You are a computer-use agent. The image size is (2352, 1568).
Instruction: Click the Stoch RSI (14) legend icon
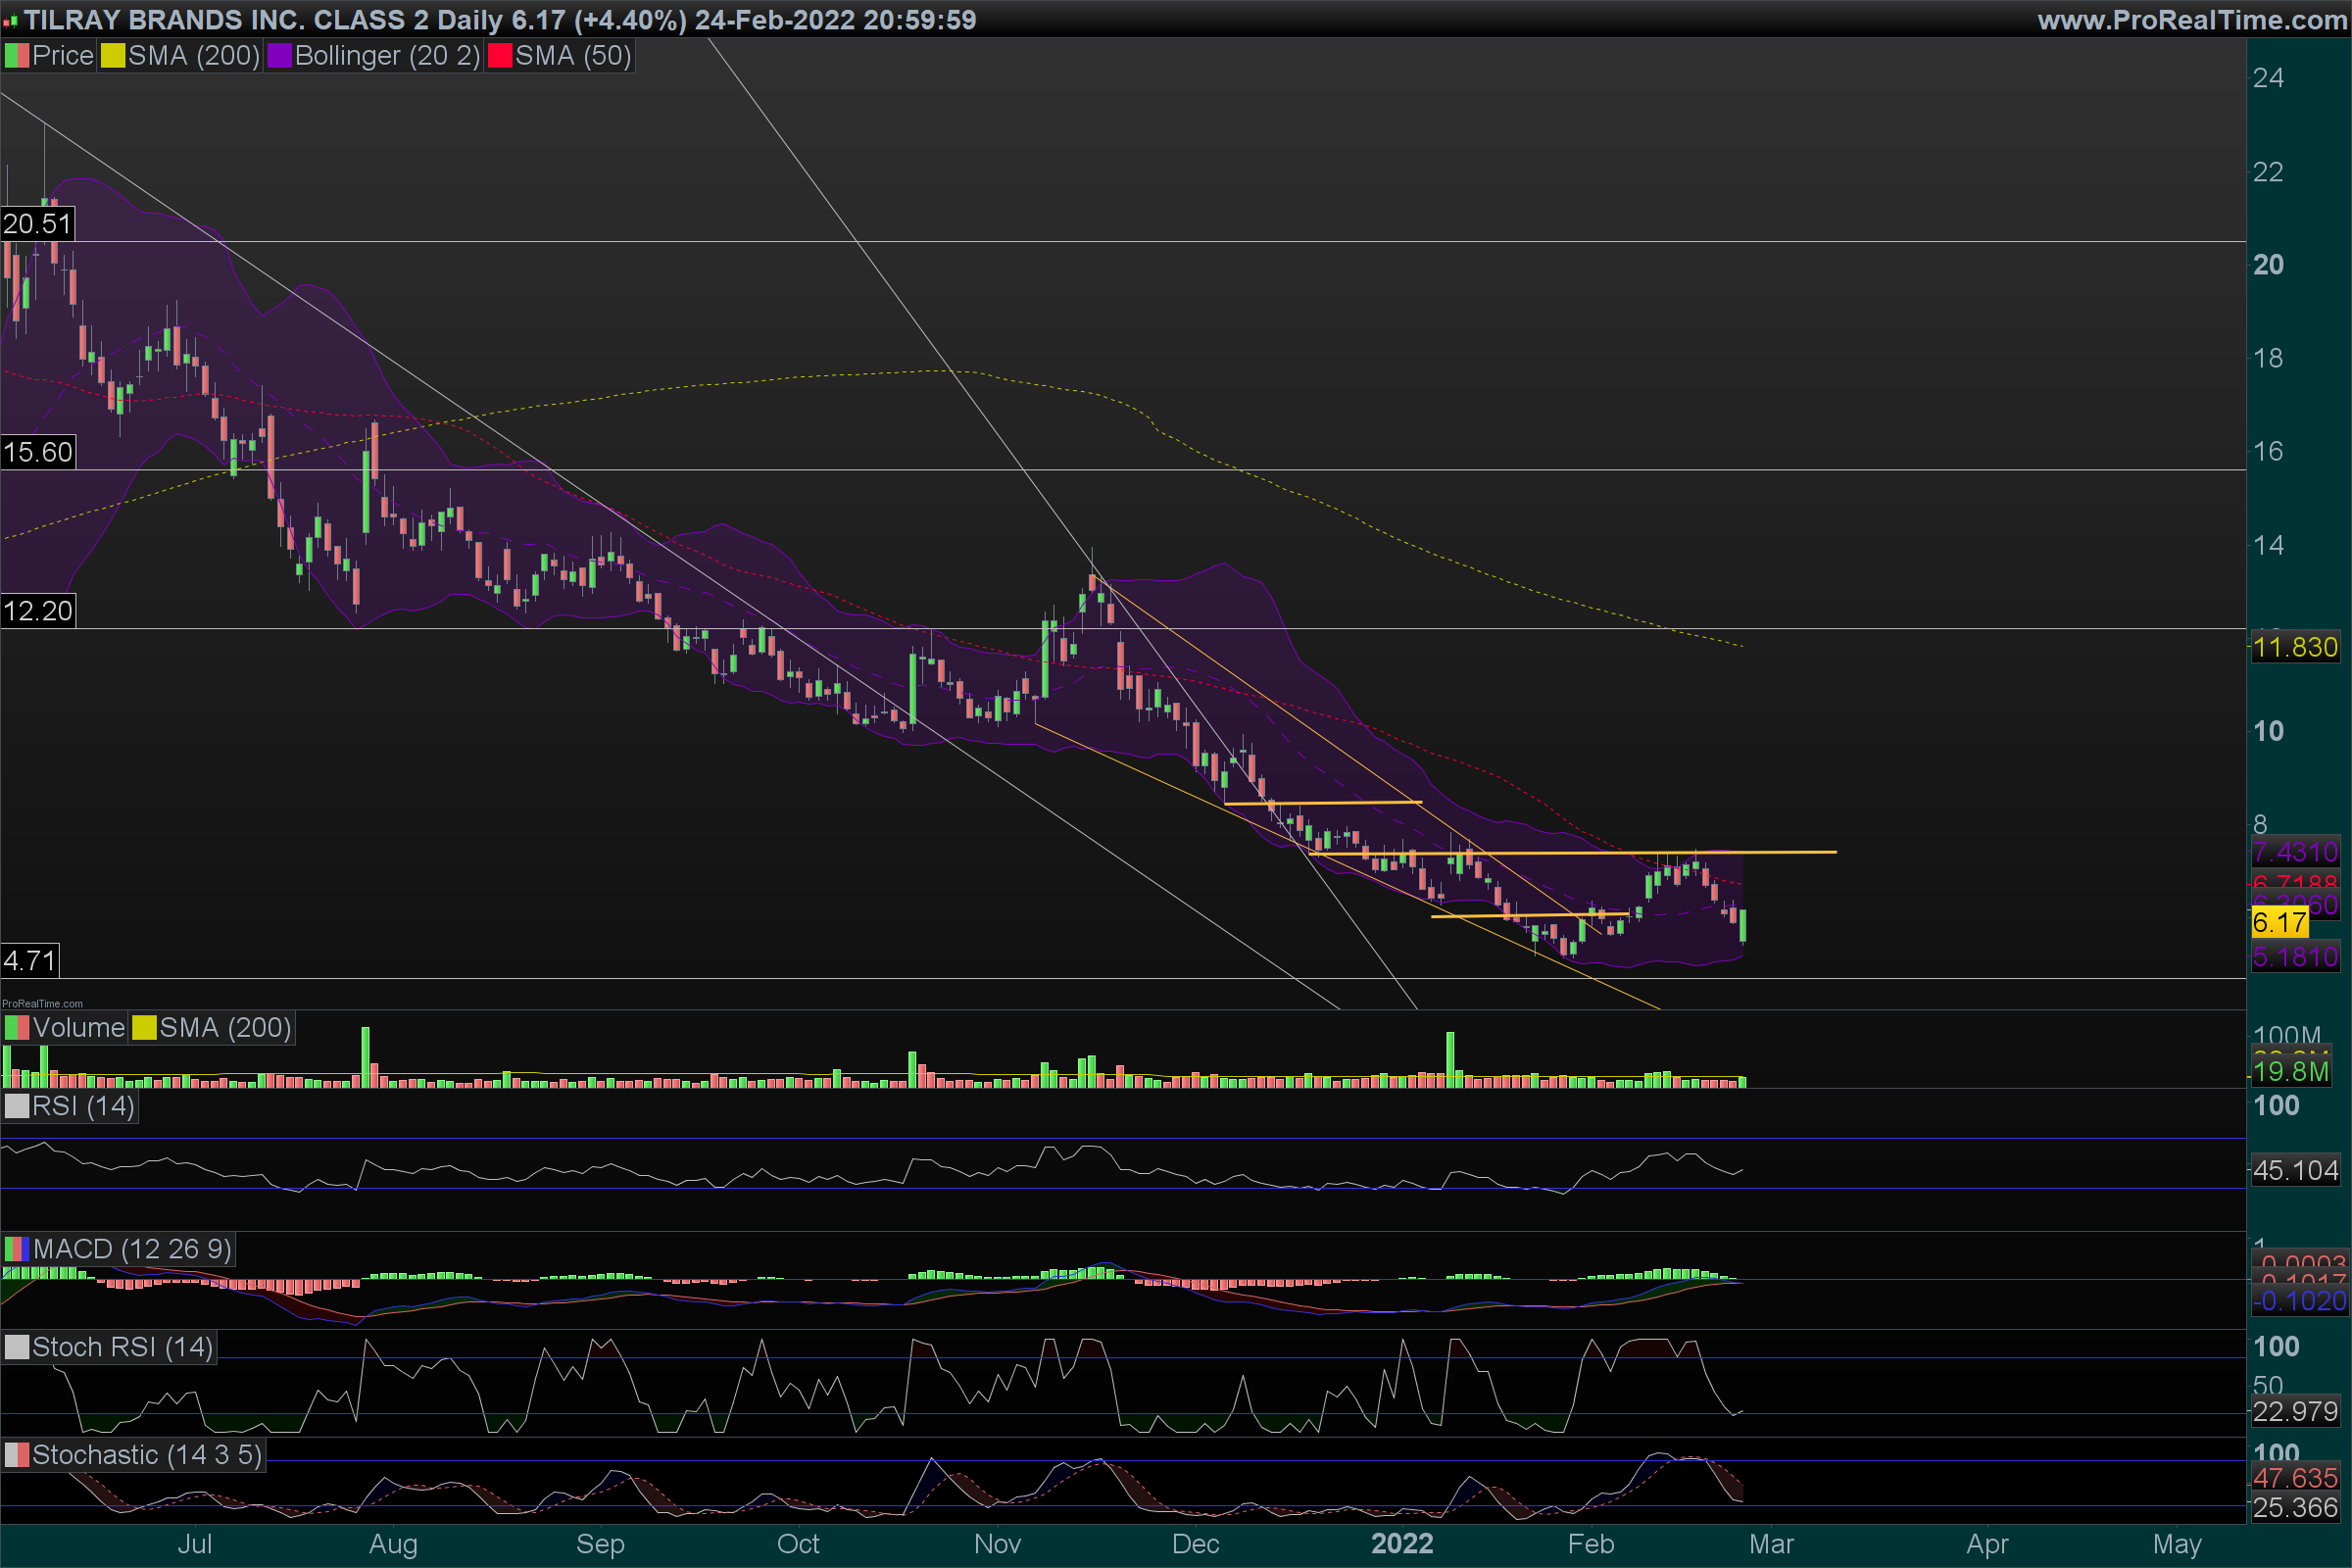pyautogui.click(x=17, y=1347)
